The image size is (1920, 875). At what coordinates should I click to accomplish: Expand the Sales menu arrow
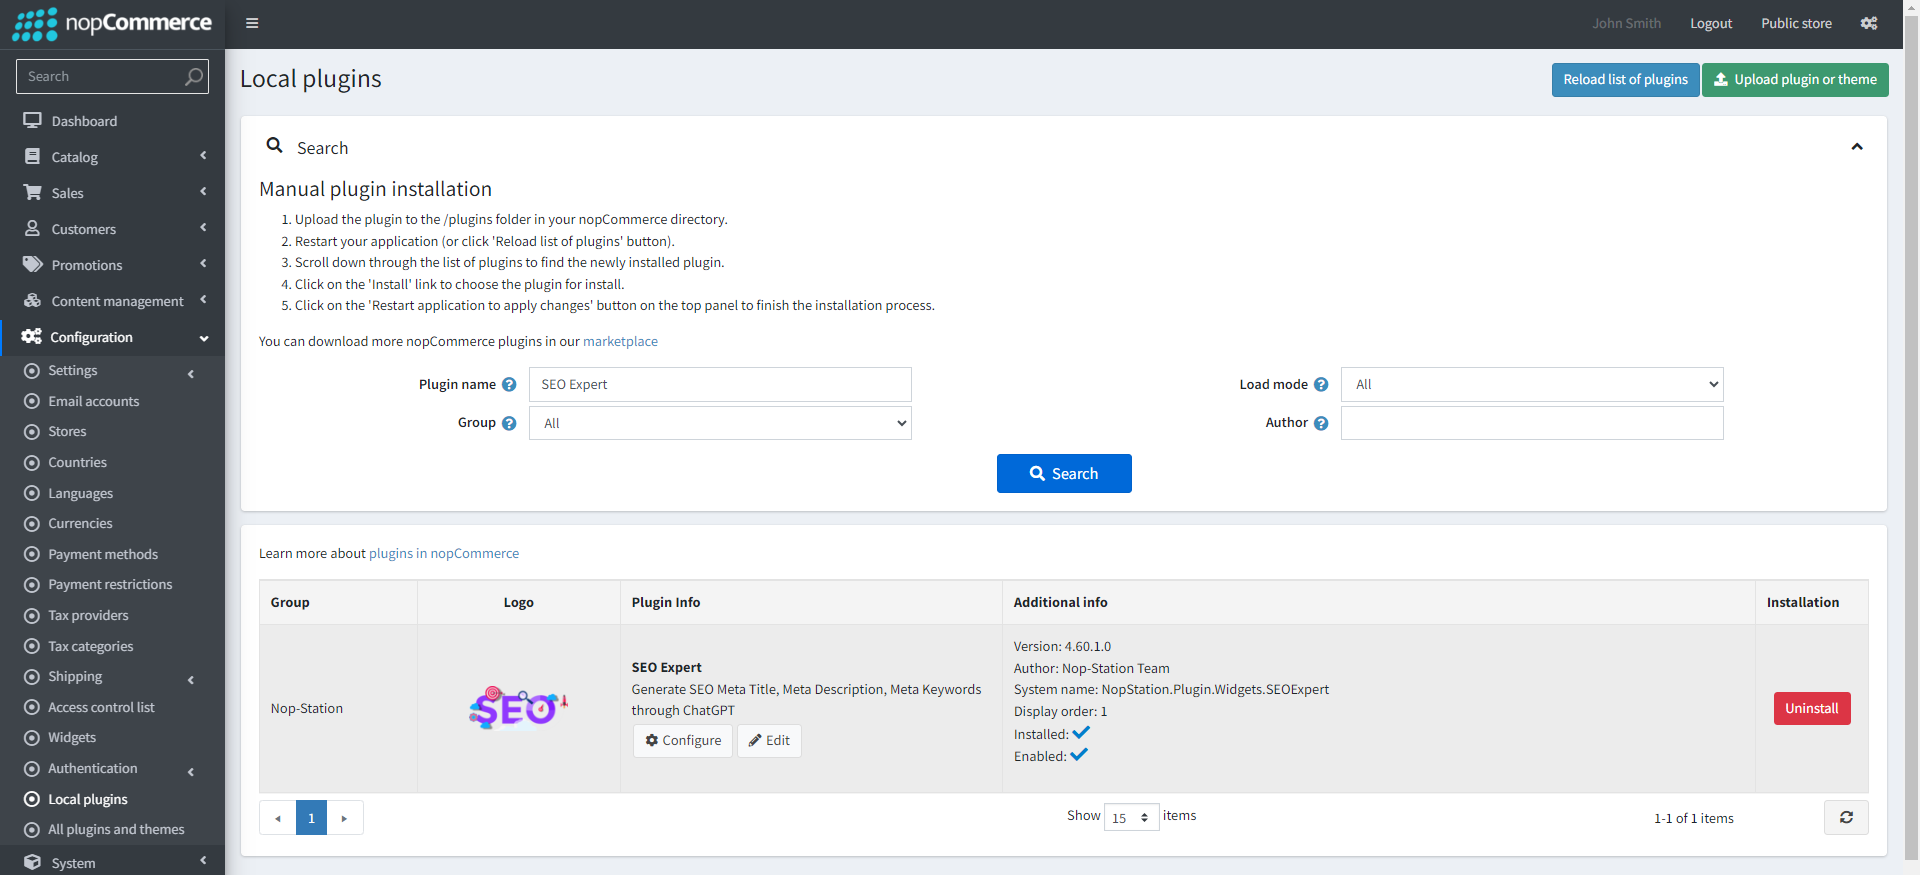coord(203,192)
